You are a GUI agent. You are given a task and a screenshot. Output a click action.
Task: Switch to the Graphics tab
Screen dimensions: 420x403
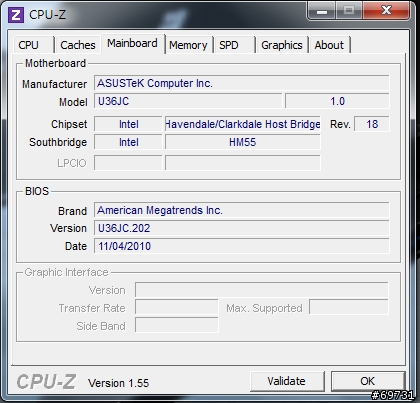point(282,45)
